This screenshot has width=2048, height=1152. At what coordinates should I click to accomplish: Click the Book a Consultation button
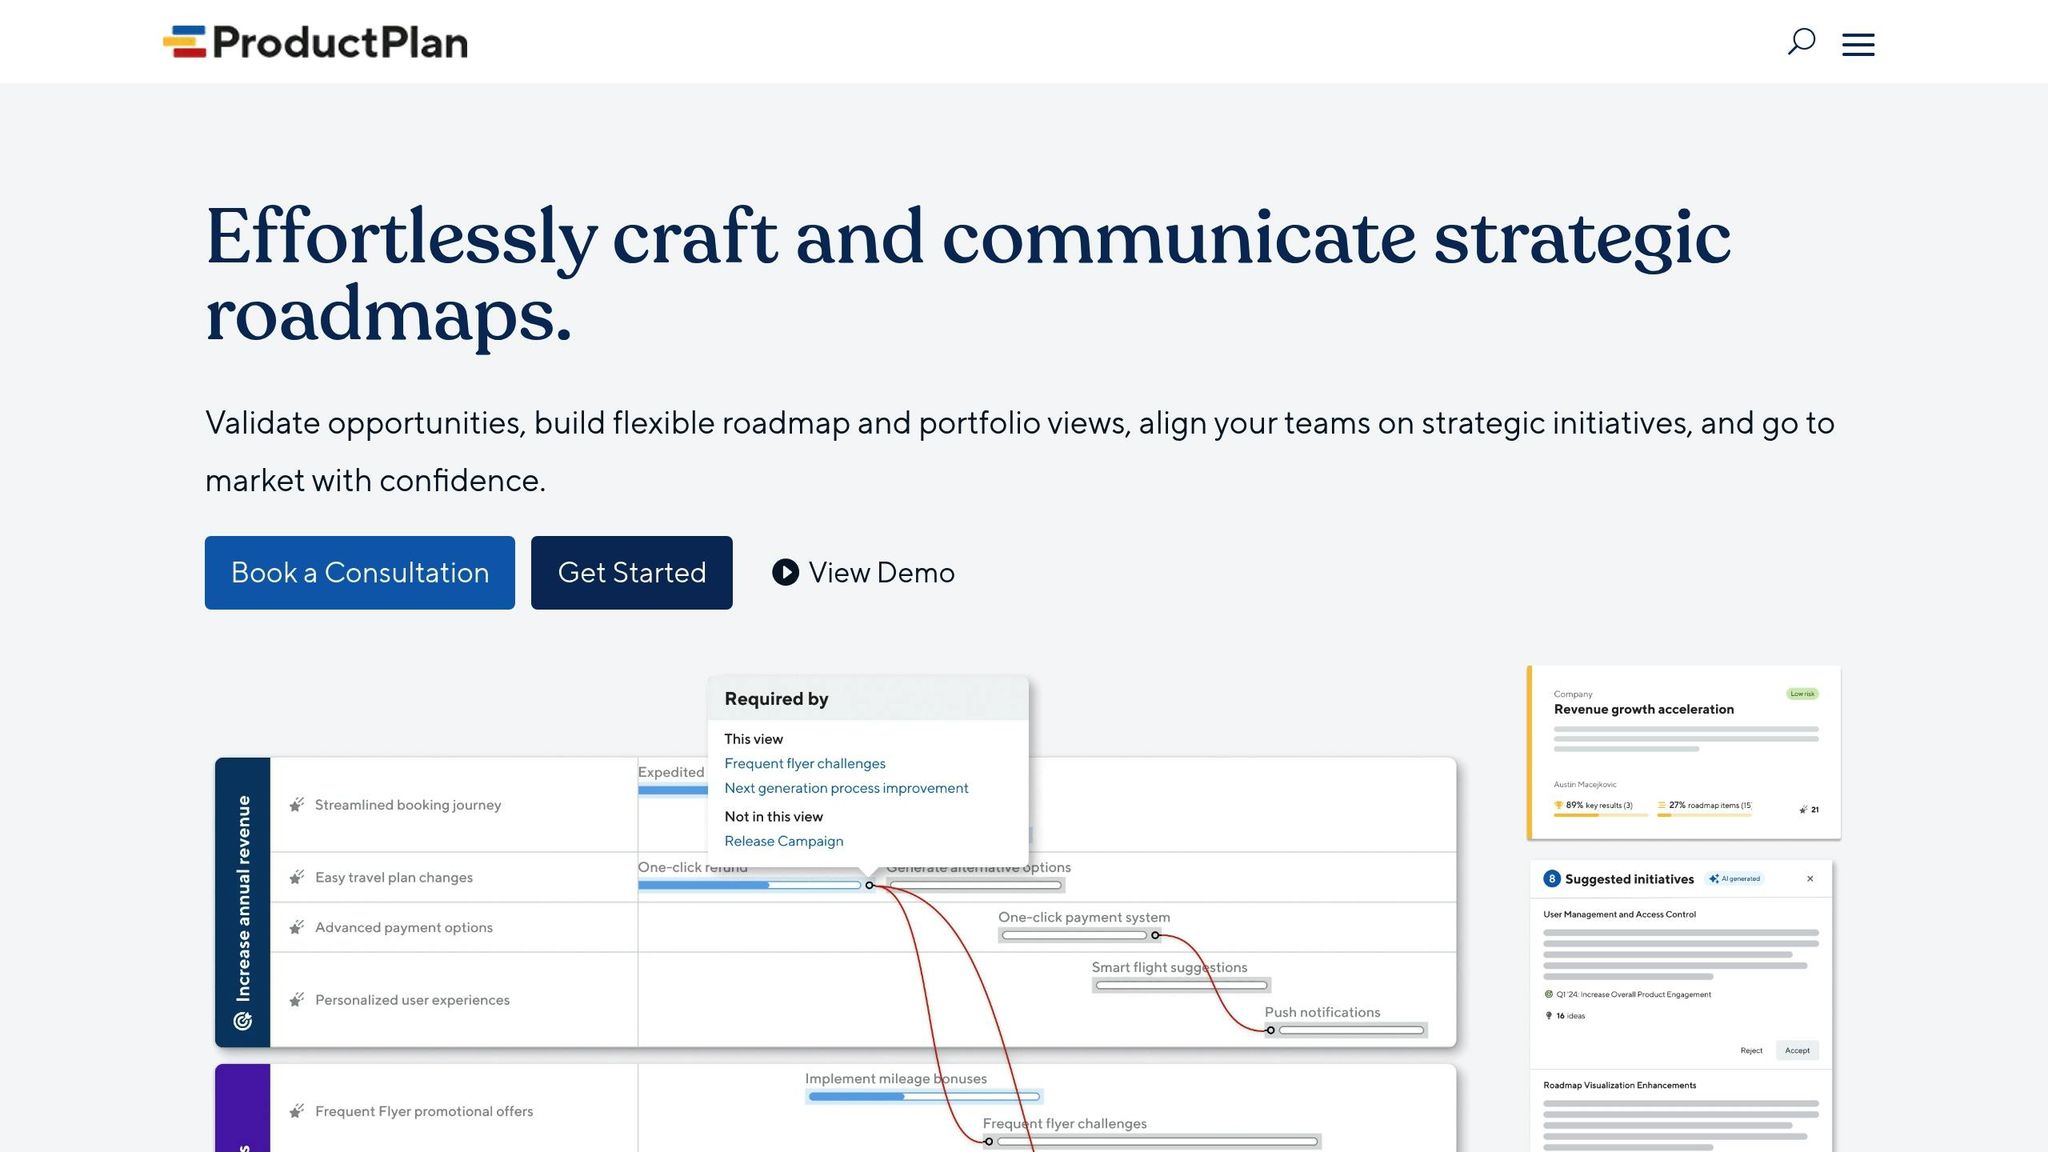pos(359,572)
